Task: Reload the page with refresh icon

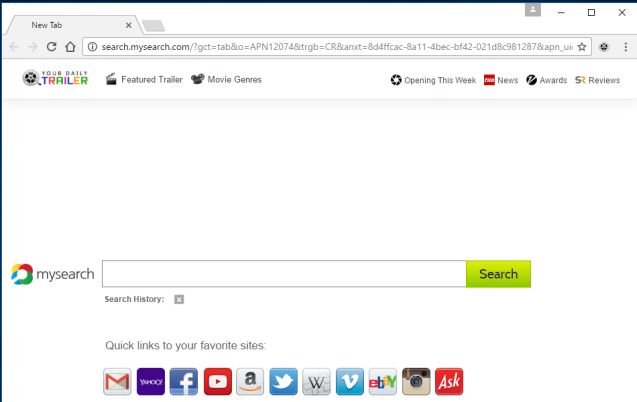Action: tap(51, 47)
